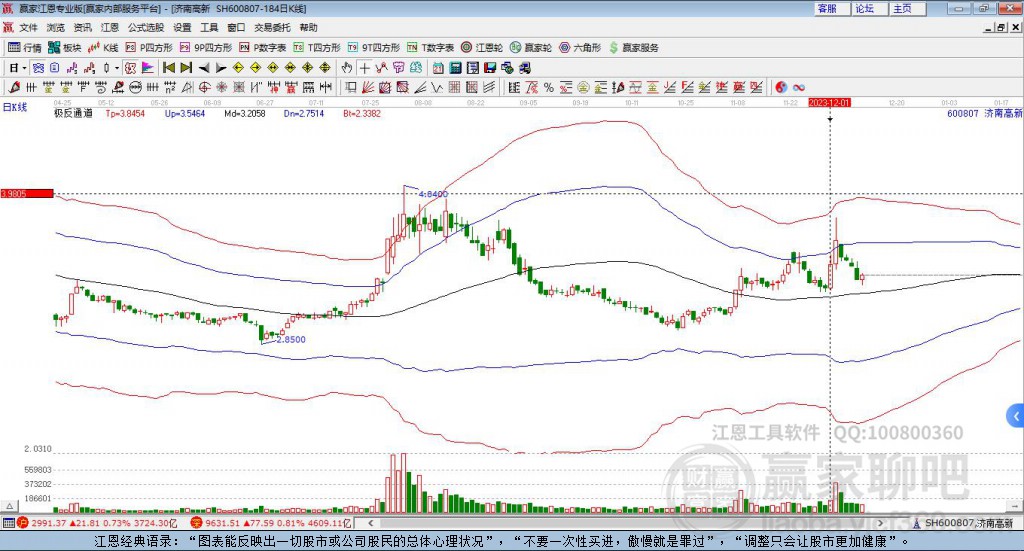The height and width of the screenshot is (551, 1024).
Task: Open the 9P四方形 tool
Action: point(206,48)
